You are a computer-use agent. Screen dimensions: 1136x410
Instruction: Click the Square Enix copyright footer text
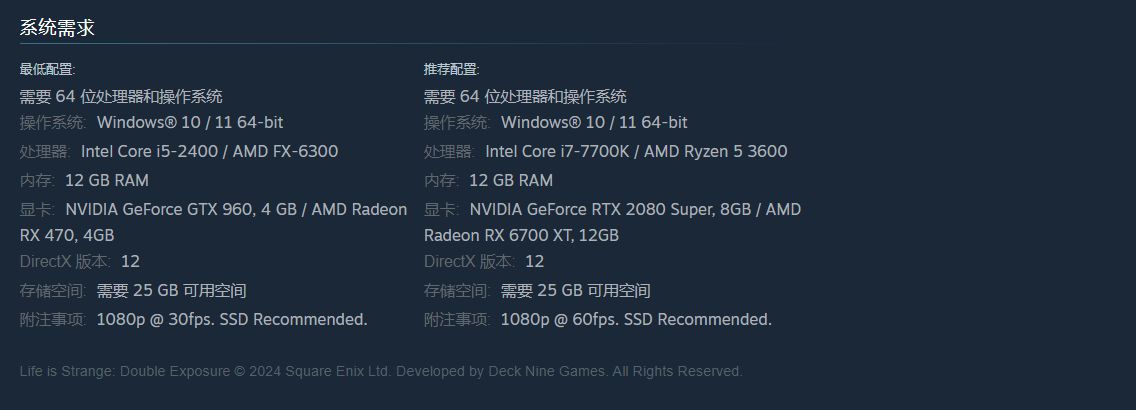tap(381, 372)
